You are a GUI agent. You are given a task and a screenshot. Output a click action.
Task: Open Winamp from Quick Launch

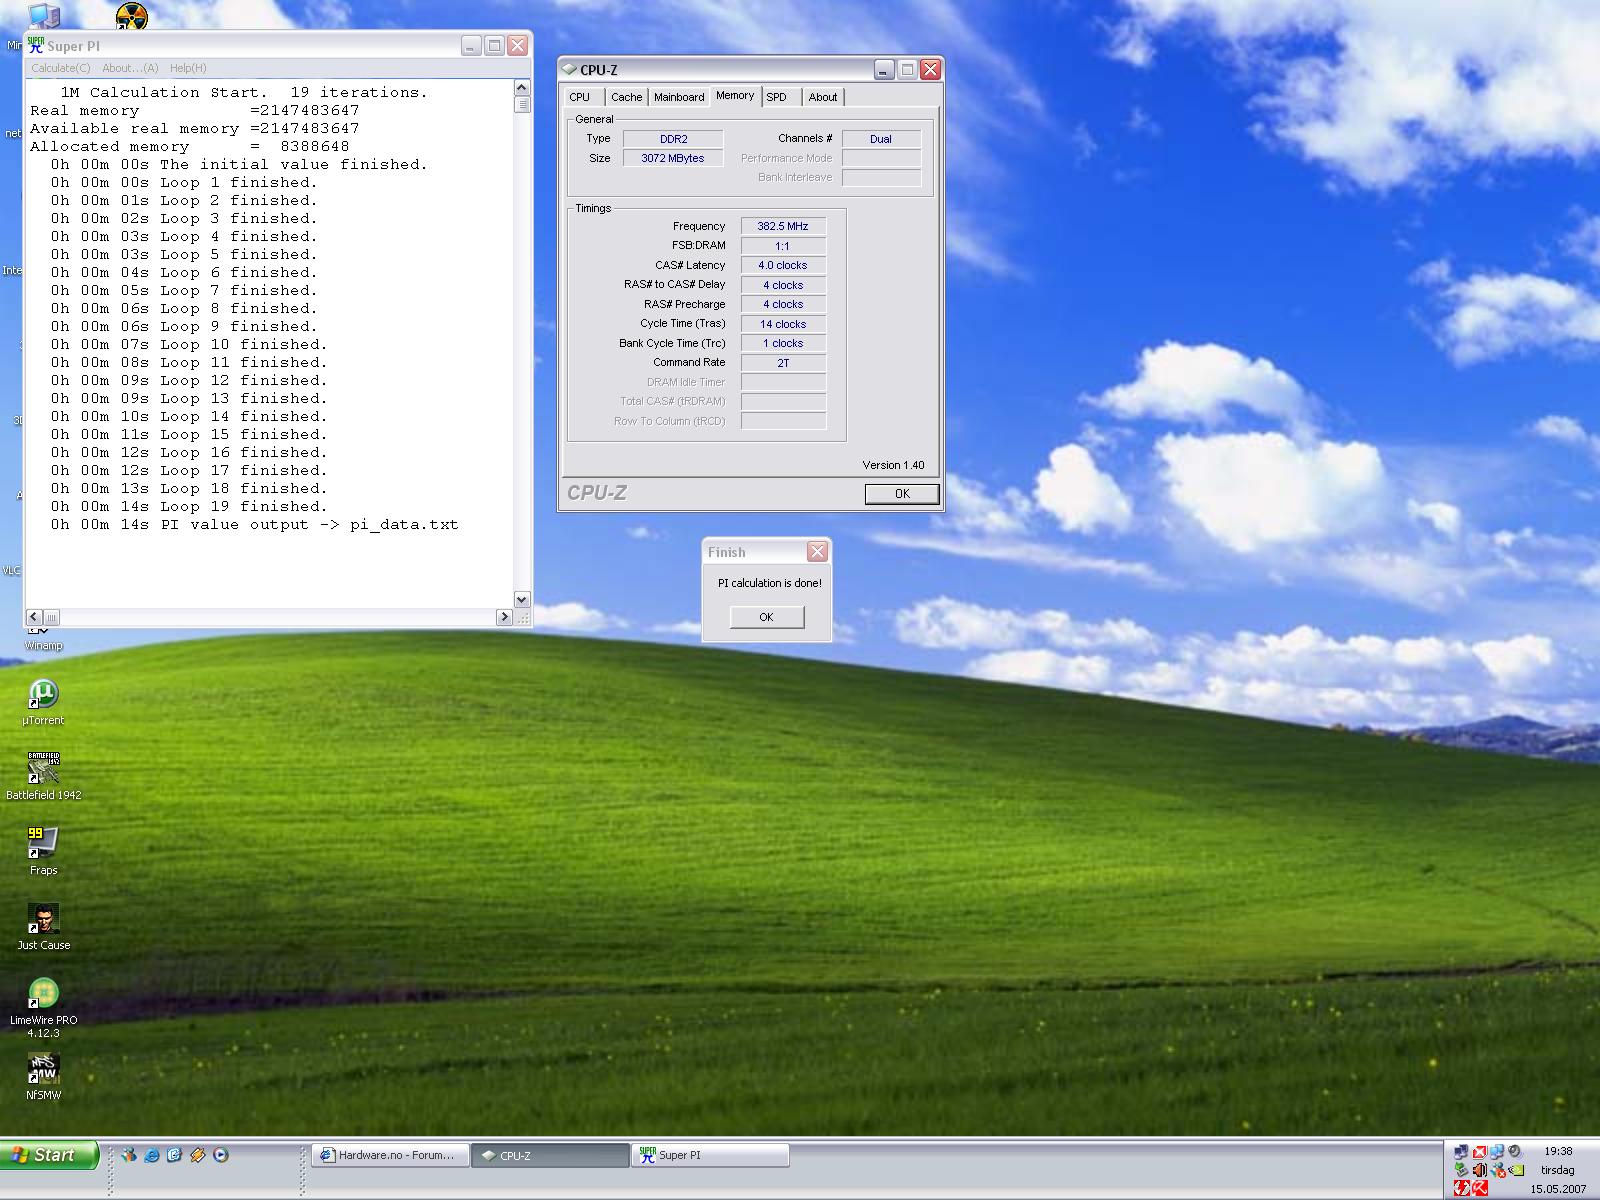coord(198,1155)
